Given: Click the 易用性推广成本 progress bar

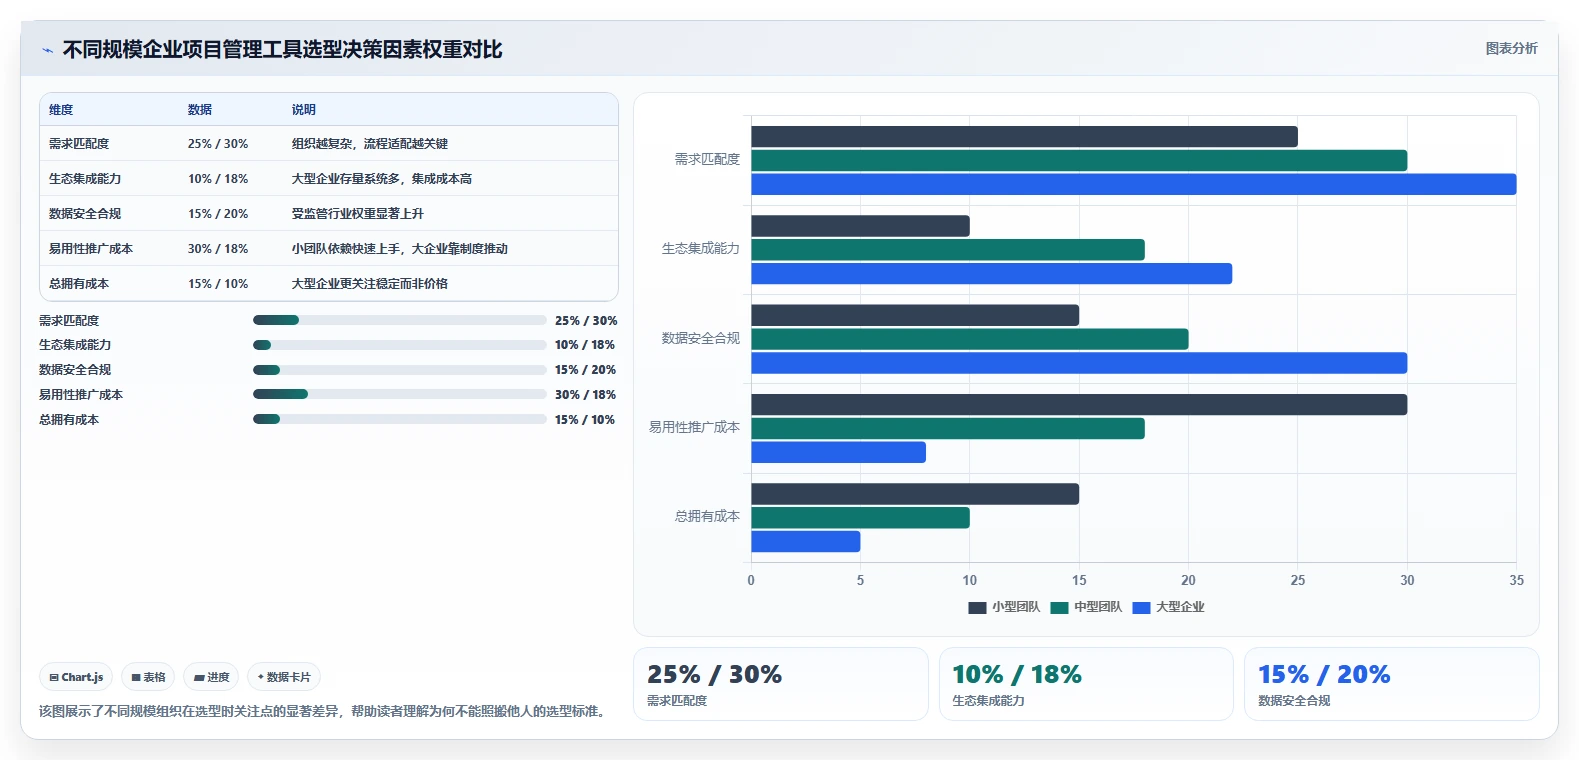Looking at the screenshot, I should 399,394.
